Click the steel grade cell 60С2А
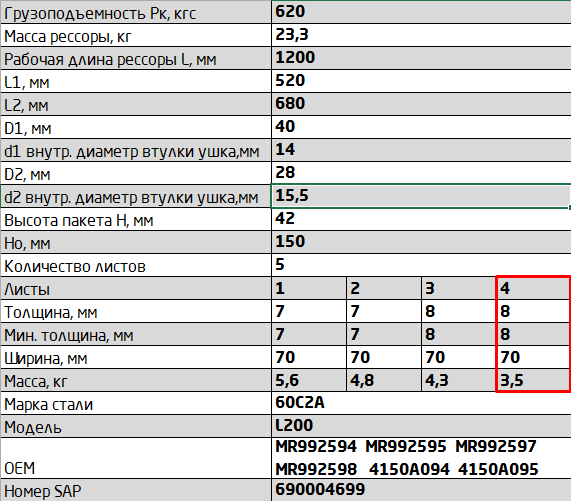Image resolution: width=571 pixels, height=501 pixels. tap(421, 403)
